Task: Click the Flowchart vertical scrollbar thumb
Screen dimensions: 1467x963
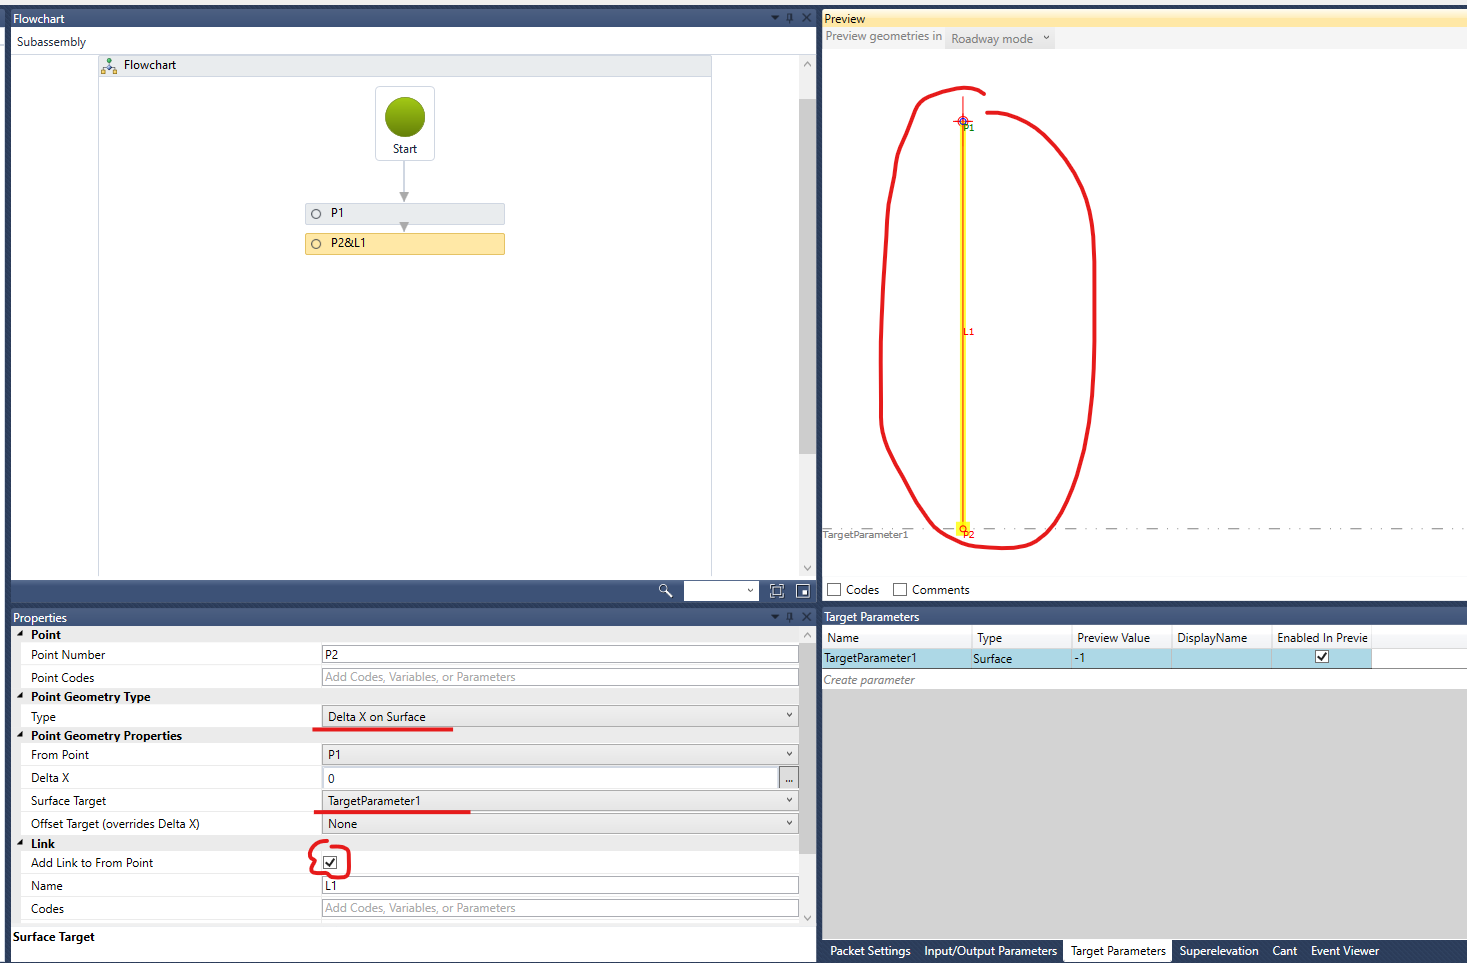Action: [x=807, y=276]
